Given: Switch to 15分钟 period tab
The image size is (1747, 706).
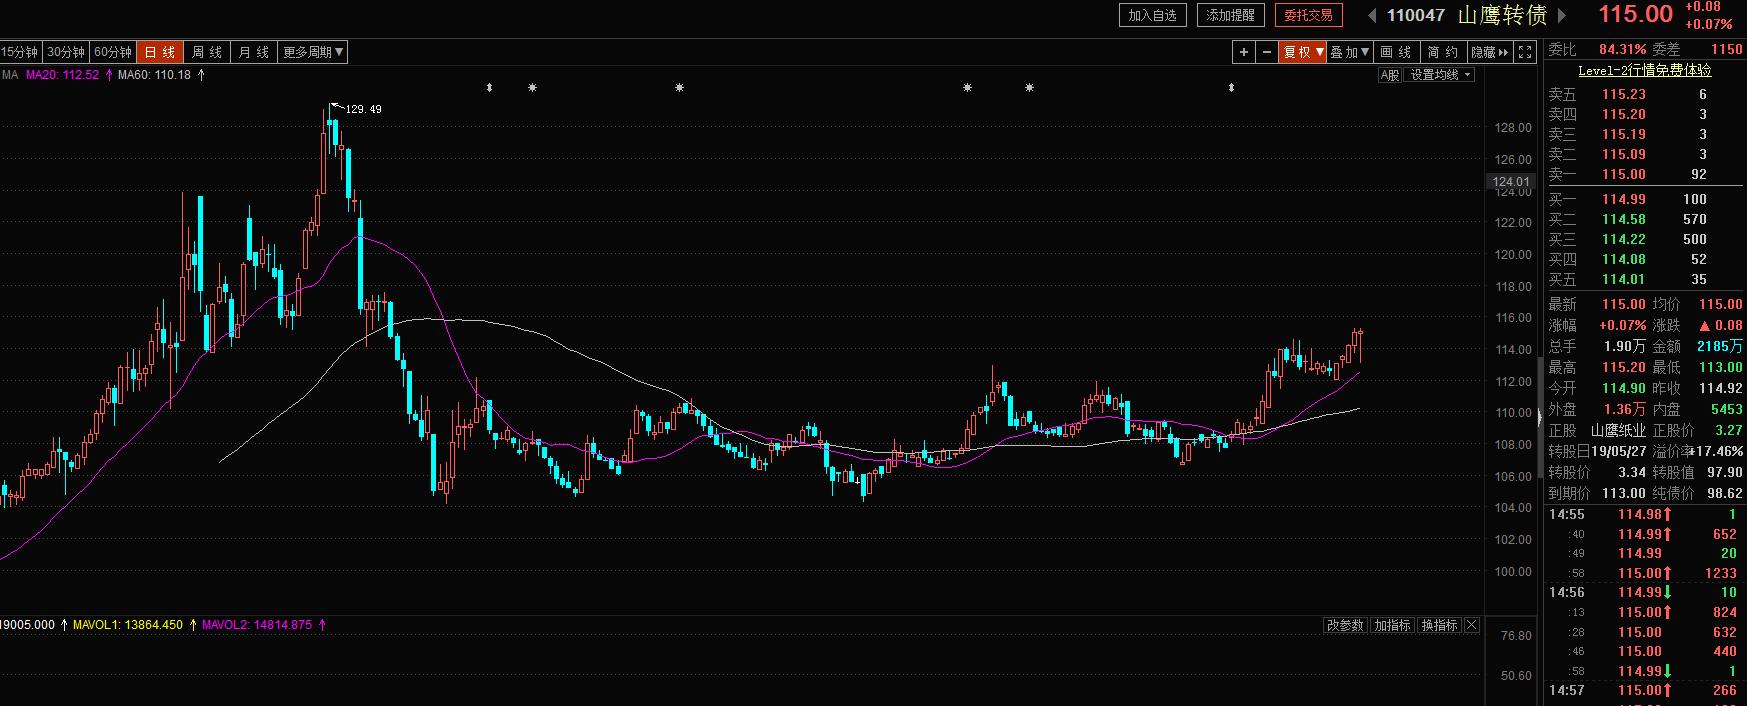Looking at the screenshot, I should [x=19, y=52].
